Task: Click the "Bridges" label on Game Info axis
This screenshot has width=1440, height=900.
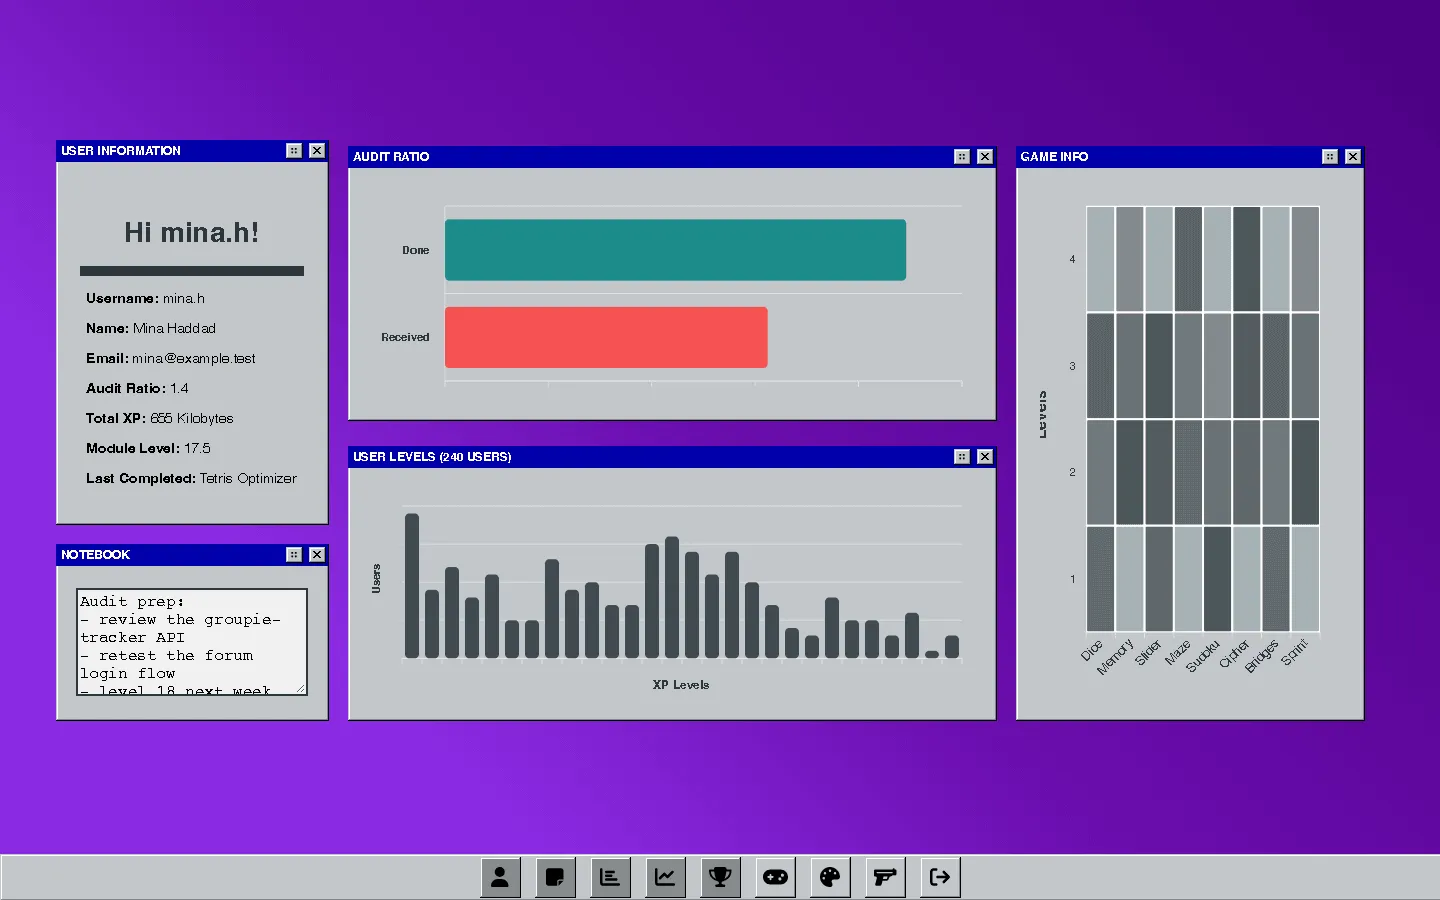Action: pyautogui.click(x=1261, y=656)
